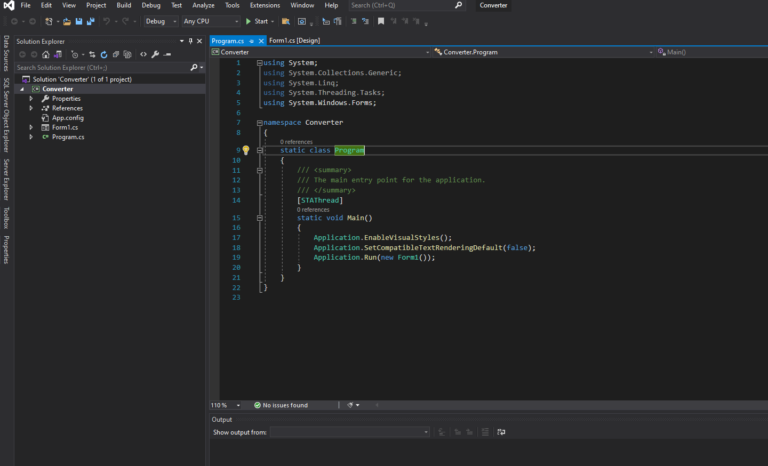This screenshot has width=768, height=466.
Task: Click the Navigate Backward toolbar icon
Action: 14,22
